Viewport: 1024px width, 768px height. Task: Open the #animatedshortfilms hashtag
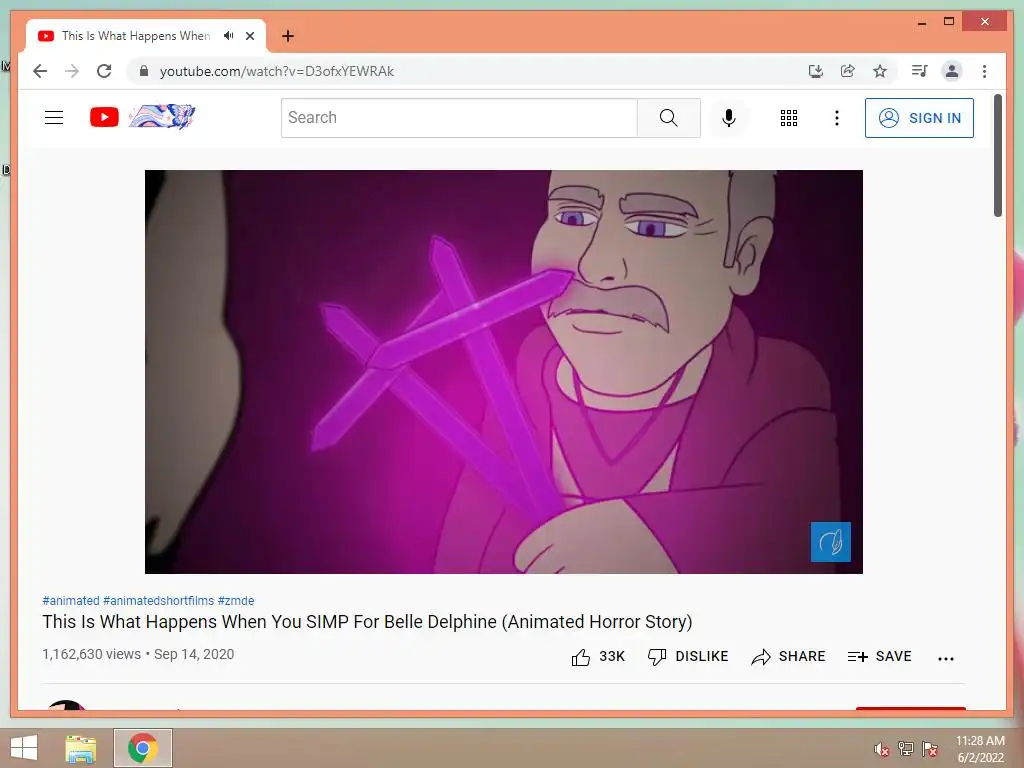coord(158,600)
